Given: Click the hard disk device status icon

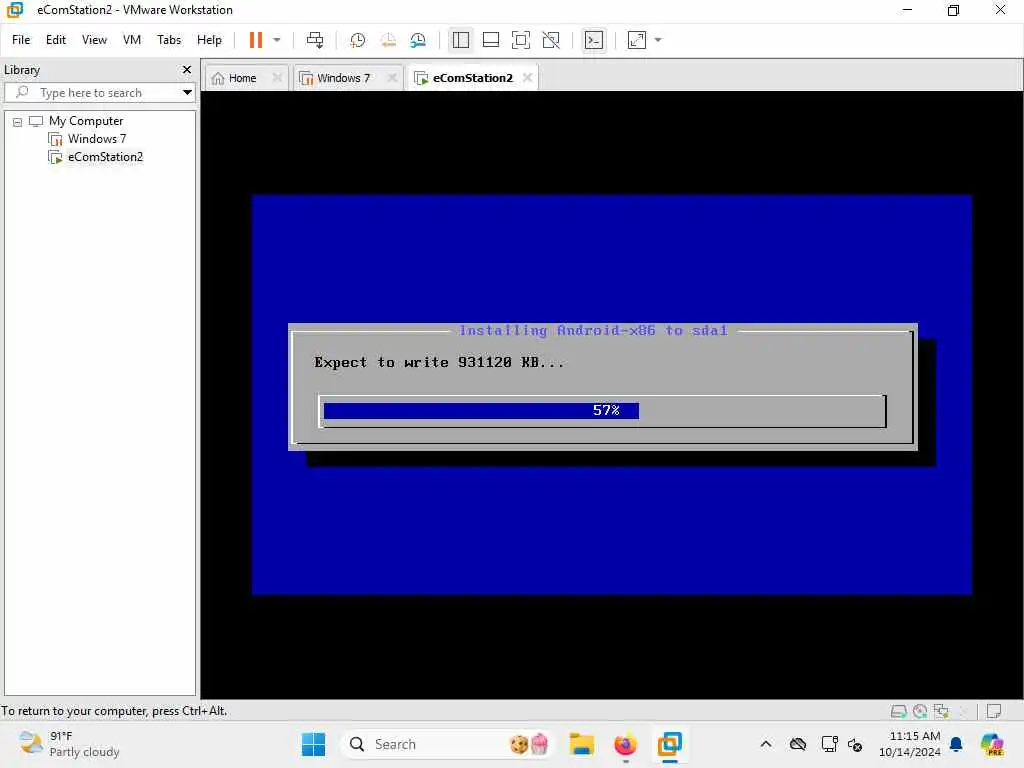Looking at the screenshot, I should pos(899,711).
